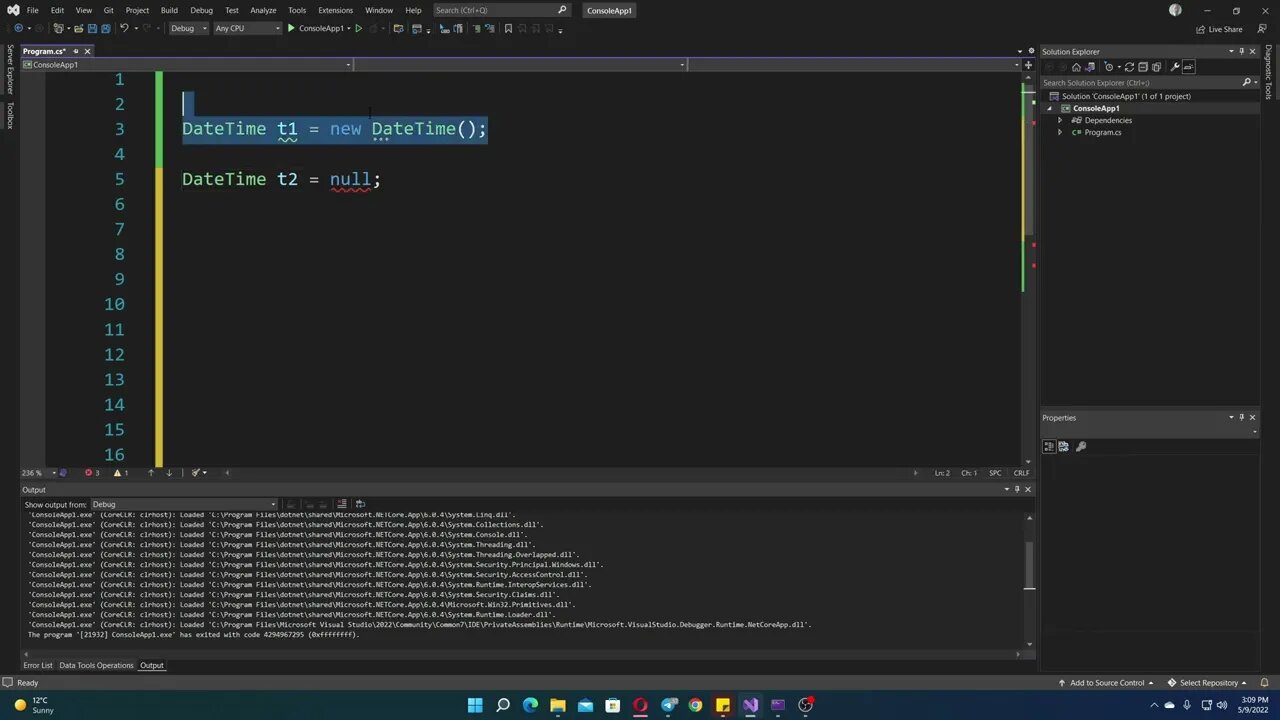Click Solution Explorer Home icon

click(x=1076, y=67)
